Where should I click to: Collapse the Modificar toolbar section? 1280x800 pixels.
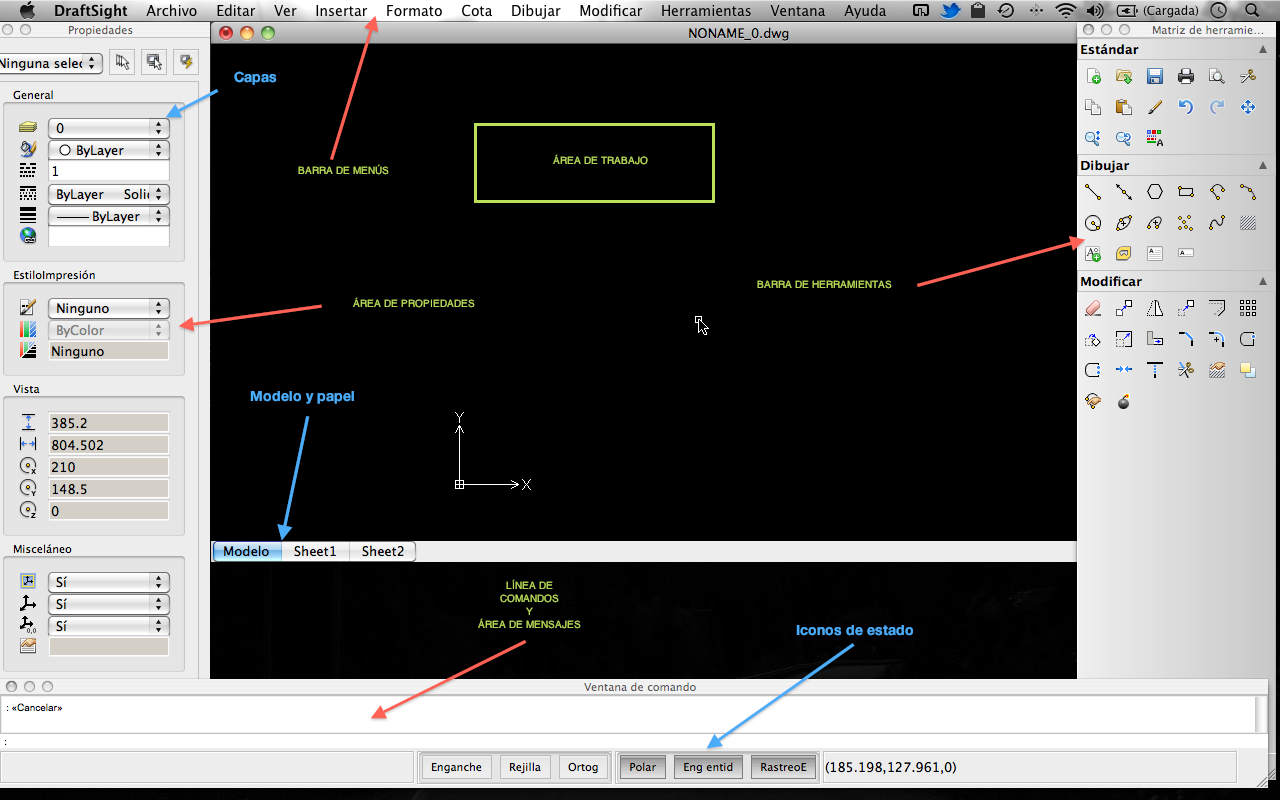tap(1262, 282)
